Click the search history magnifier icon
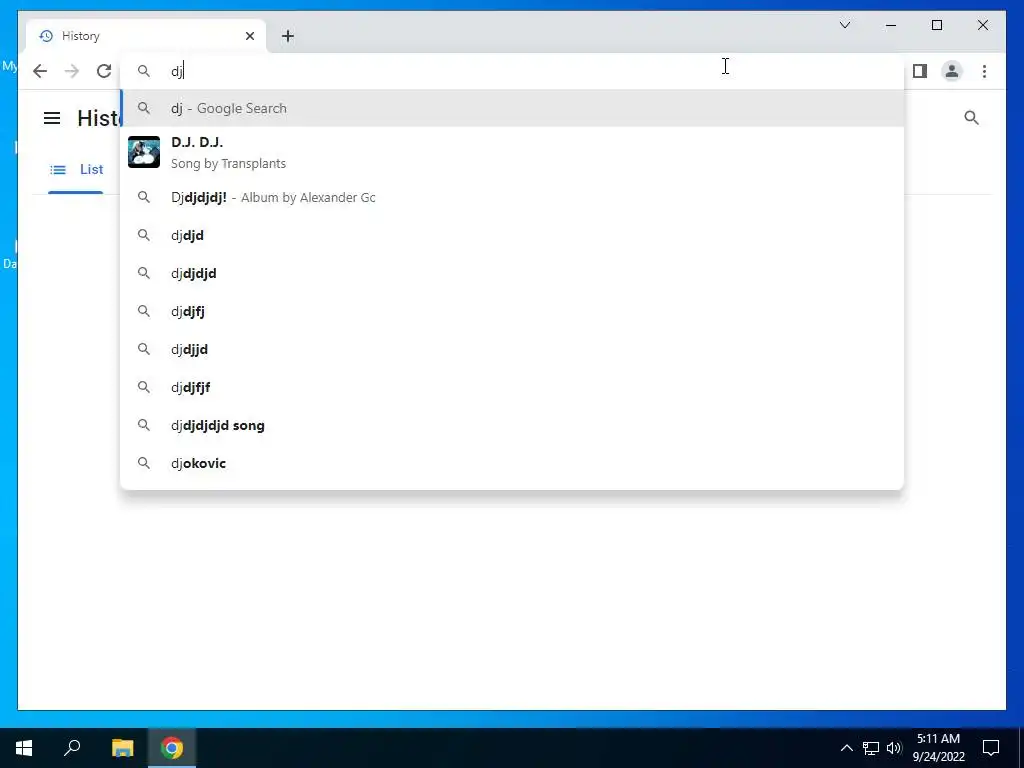1024x768 pixels. 971,118
